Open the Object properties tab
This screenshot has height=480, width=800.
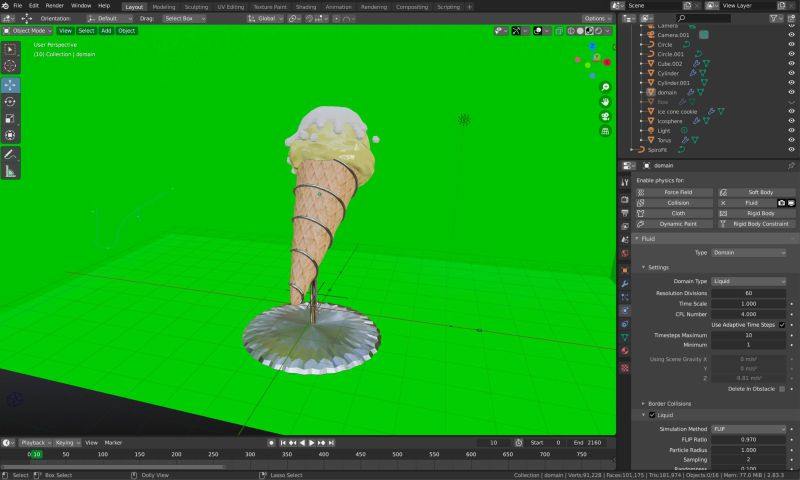pyautogui.click(x=625, y=270)
